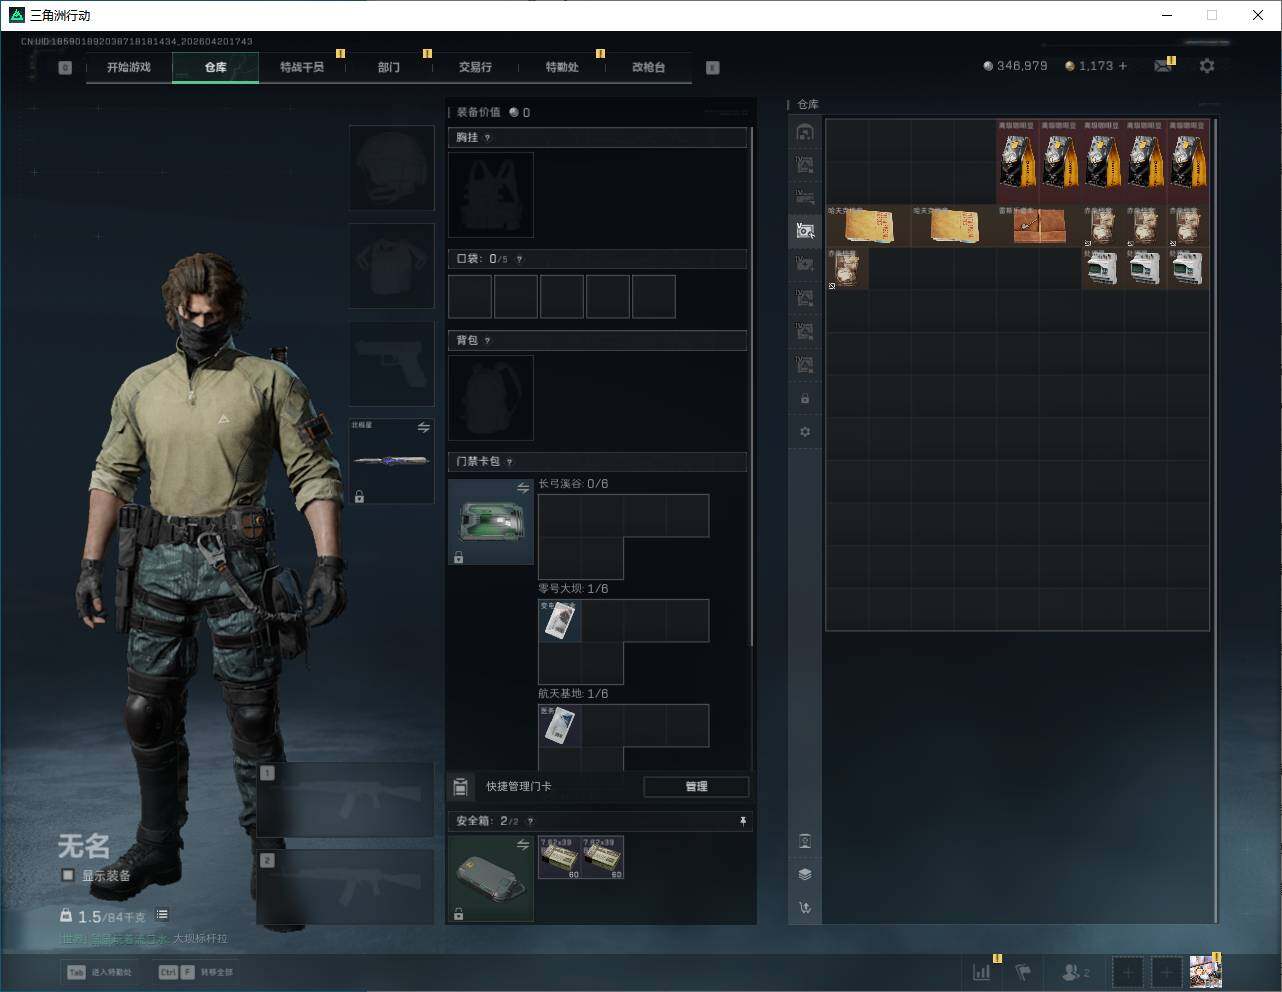Open the 开始游戏 tab
Screen dimensions: 1282x992
pyautogui.click(x=129, y=67)
